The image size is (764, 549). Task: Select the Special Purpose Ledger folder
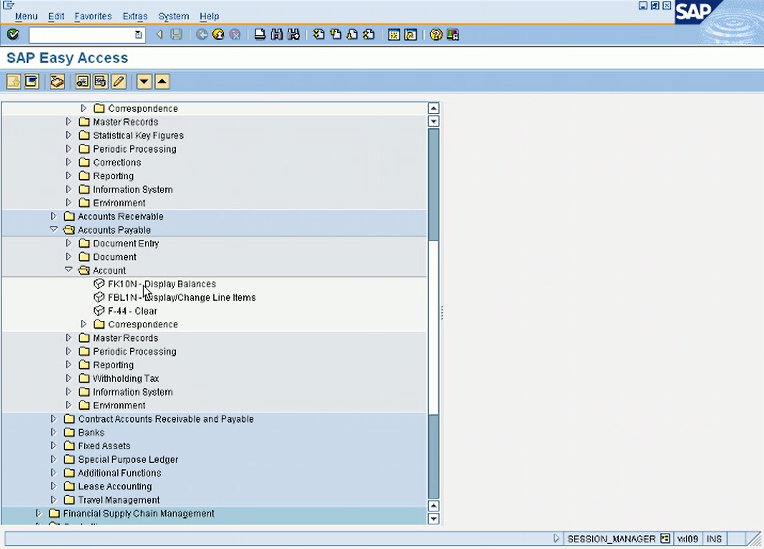[x=128, y=459]
